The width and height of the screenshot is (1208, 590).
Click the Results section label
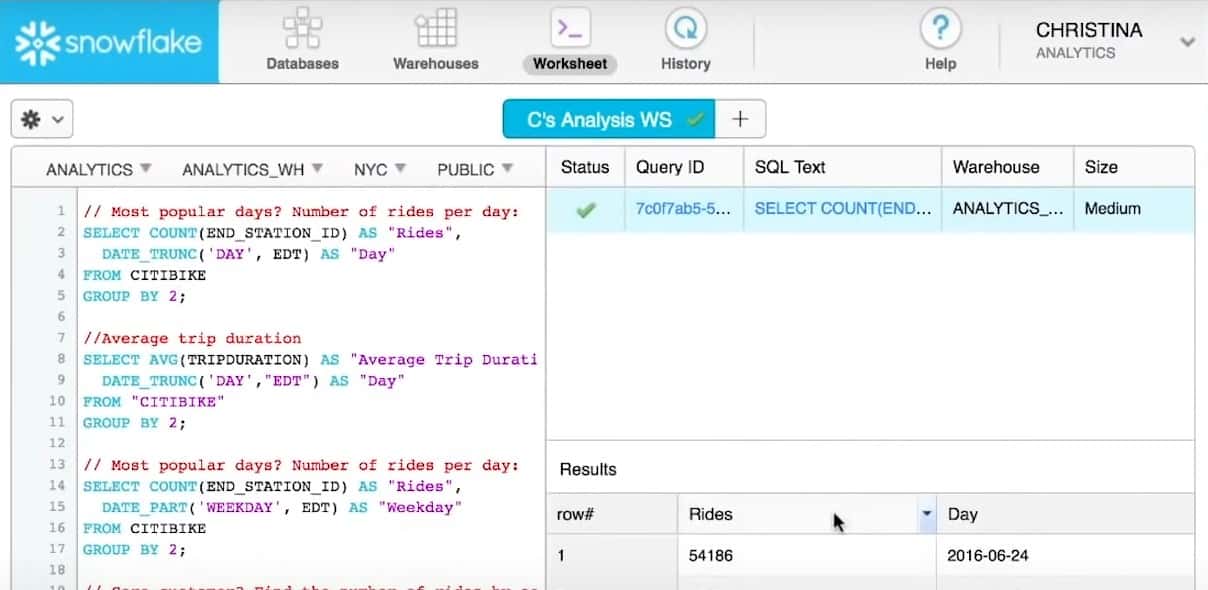[588, 469]
